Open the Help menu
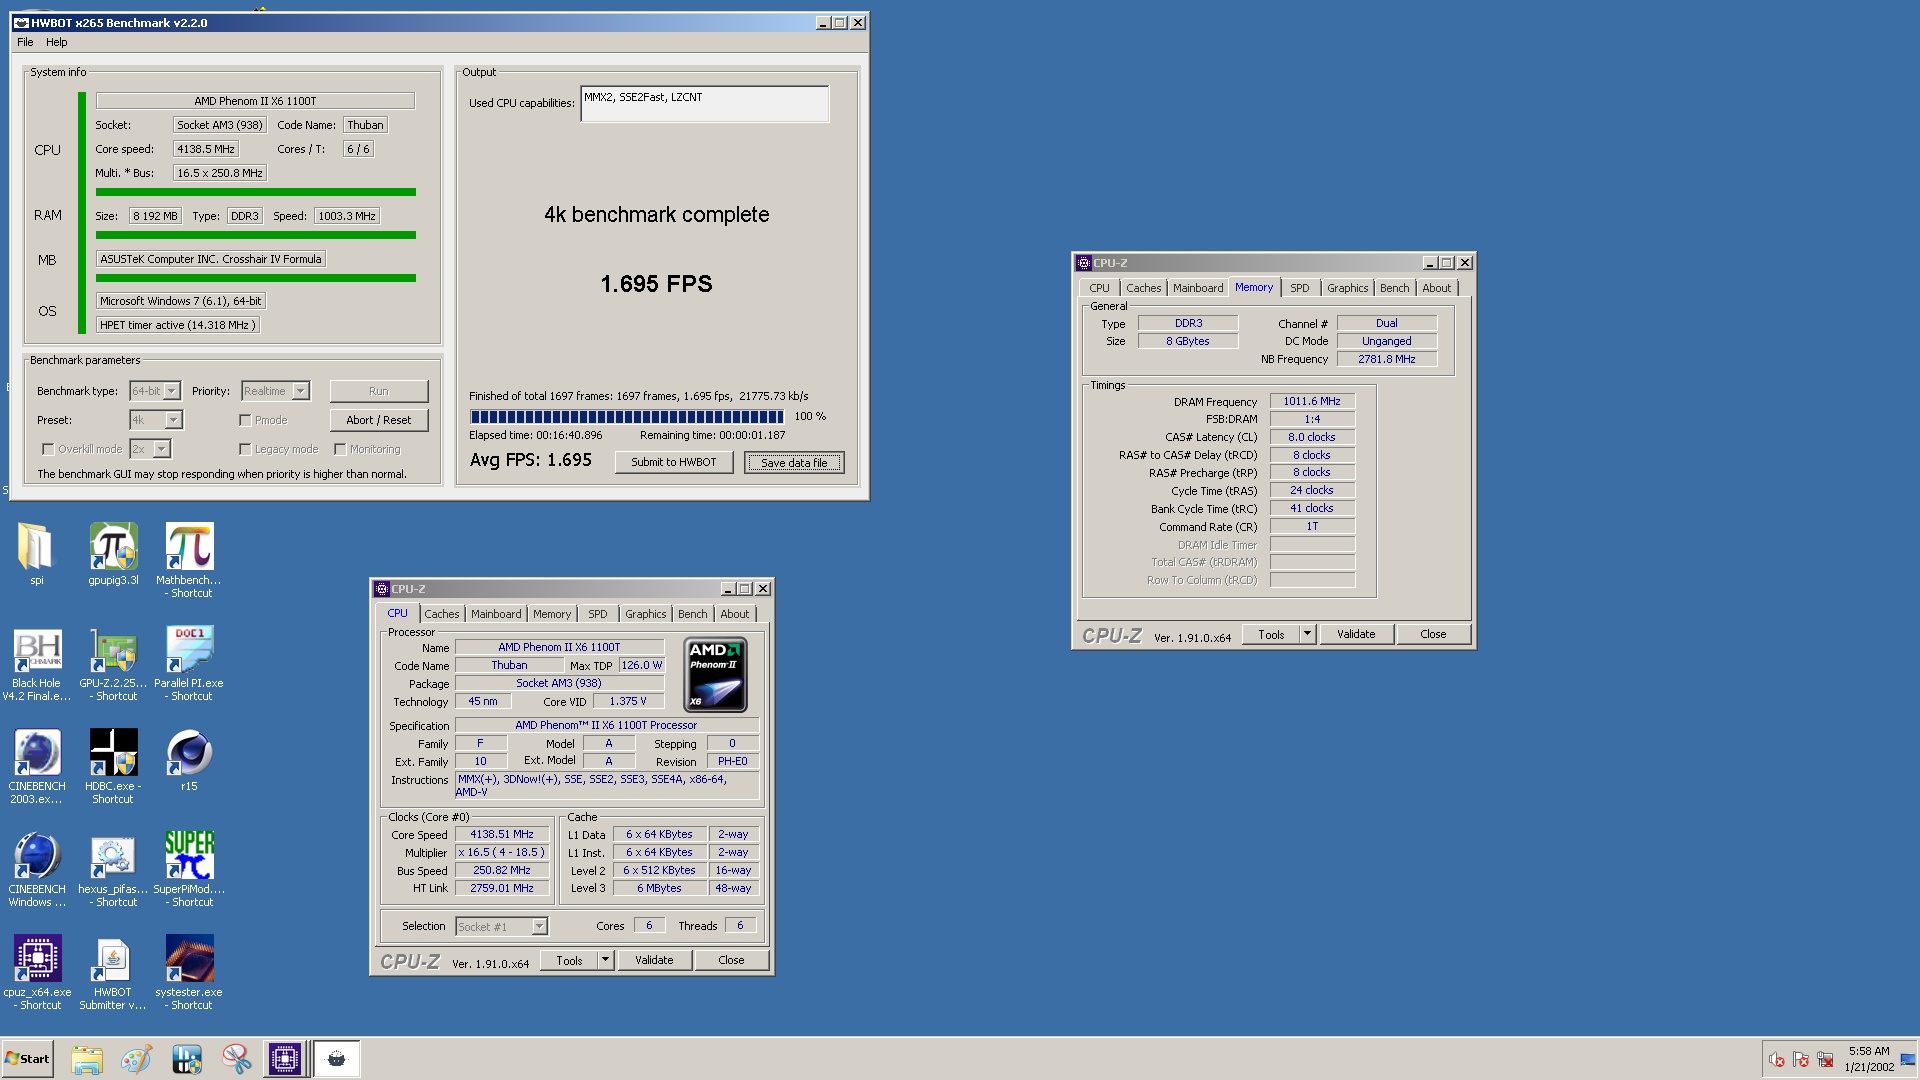The height and width of the screenshot is (1080, 1920). click(57, 42)
